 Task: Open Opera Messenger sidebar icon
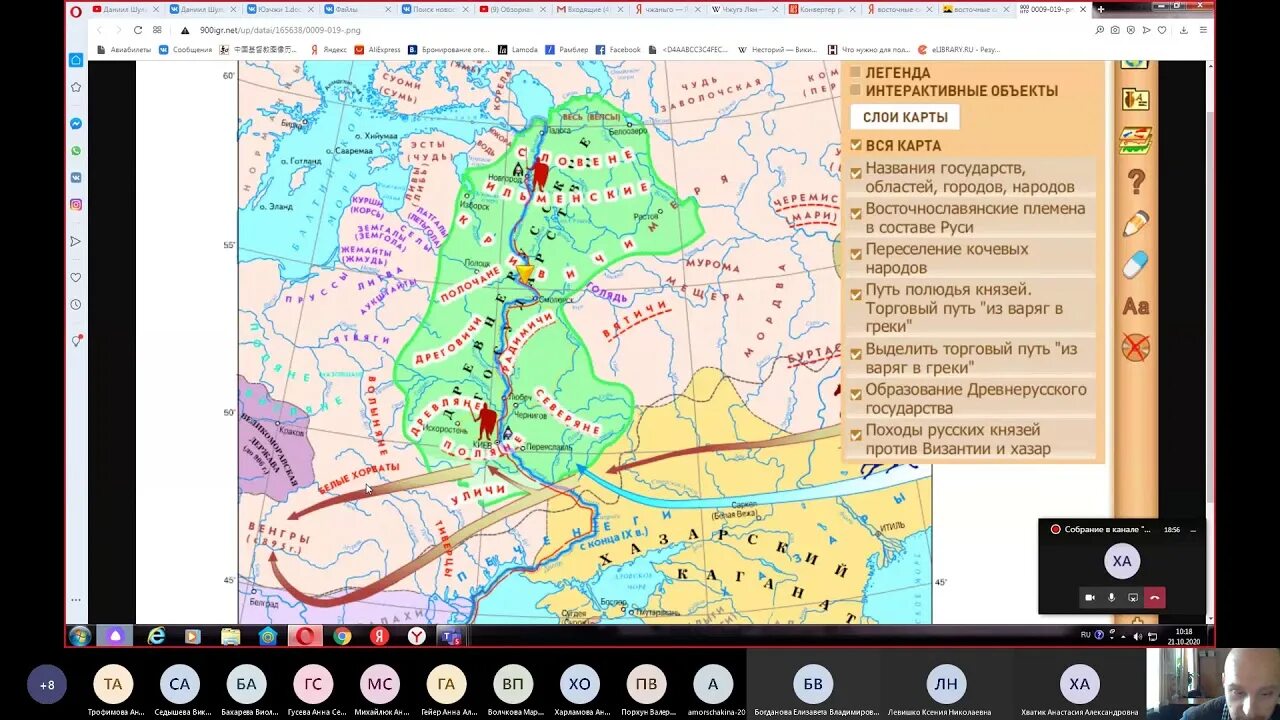coord(76,124)
